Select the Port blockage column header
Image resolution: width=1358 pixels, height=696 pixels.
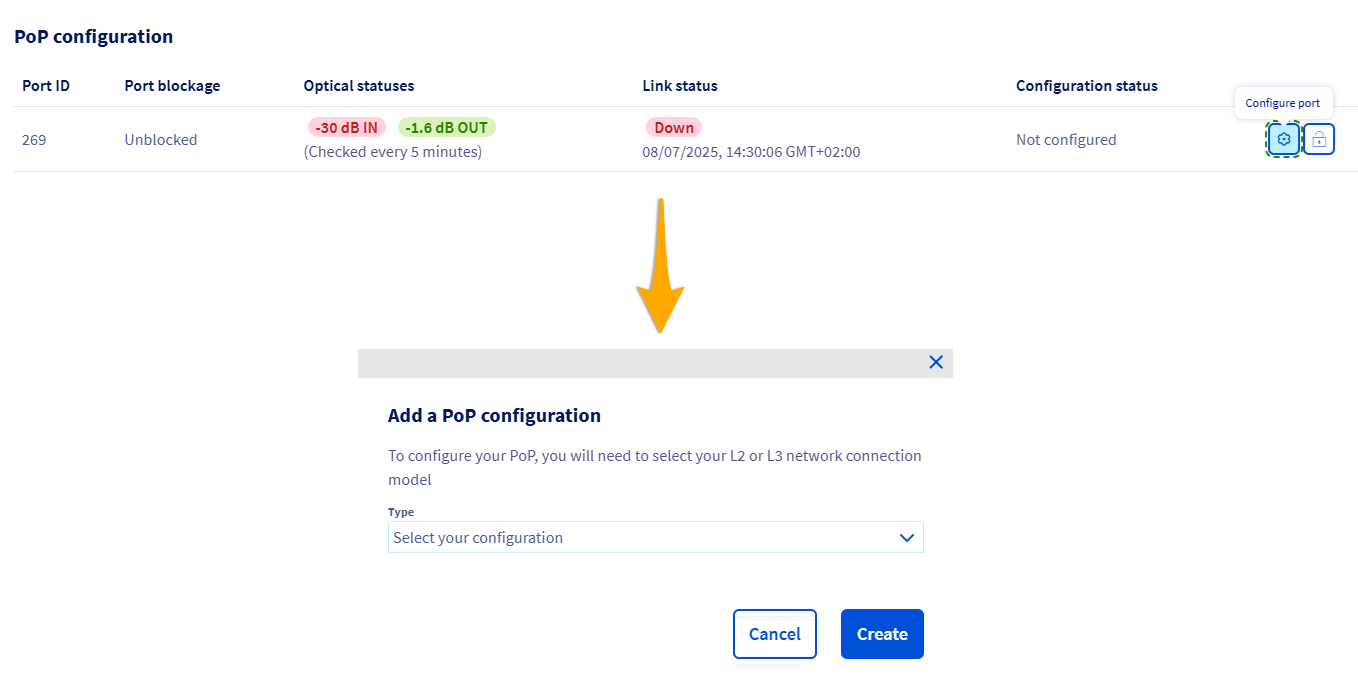[172, 86]
